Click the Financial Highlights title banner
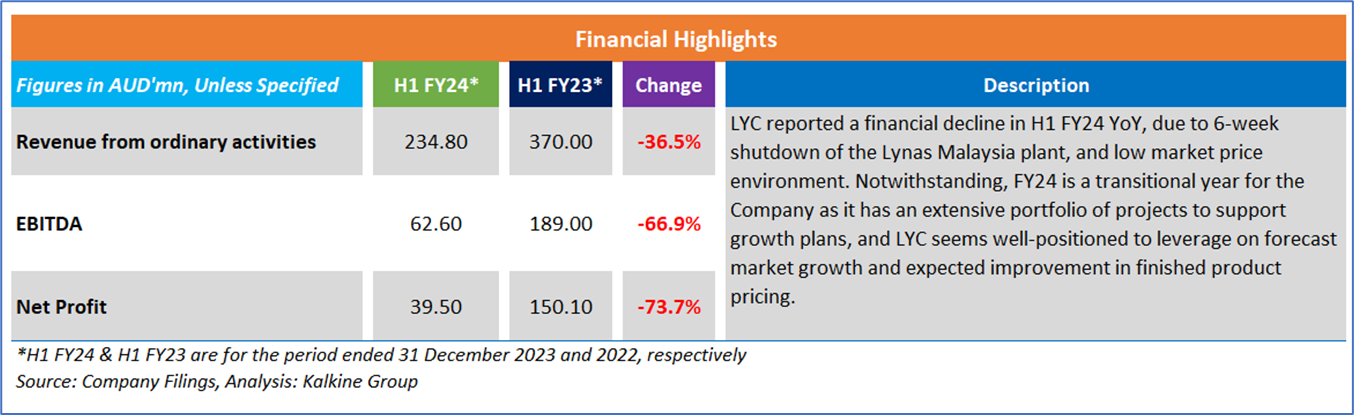The image size is (1354, 415). click(x=676, y=40)
